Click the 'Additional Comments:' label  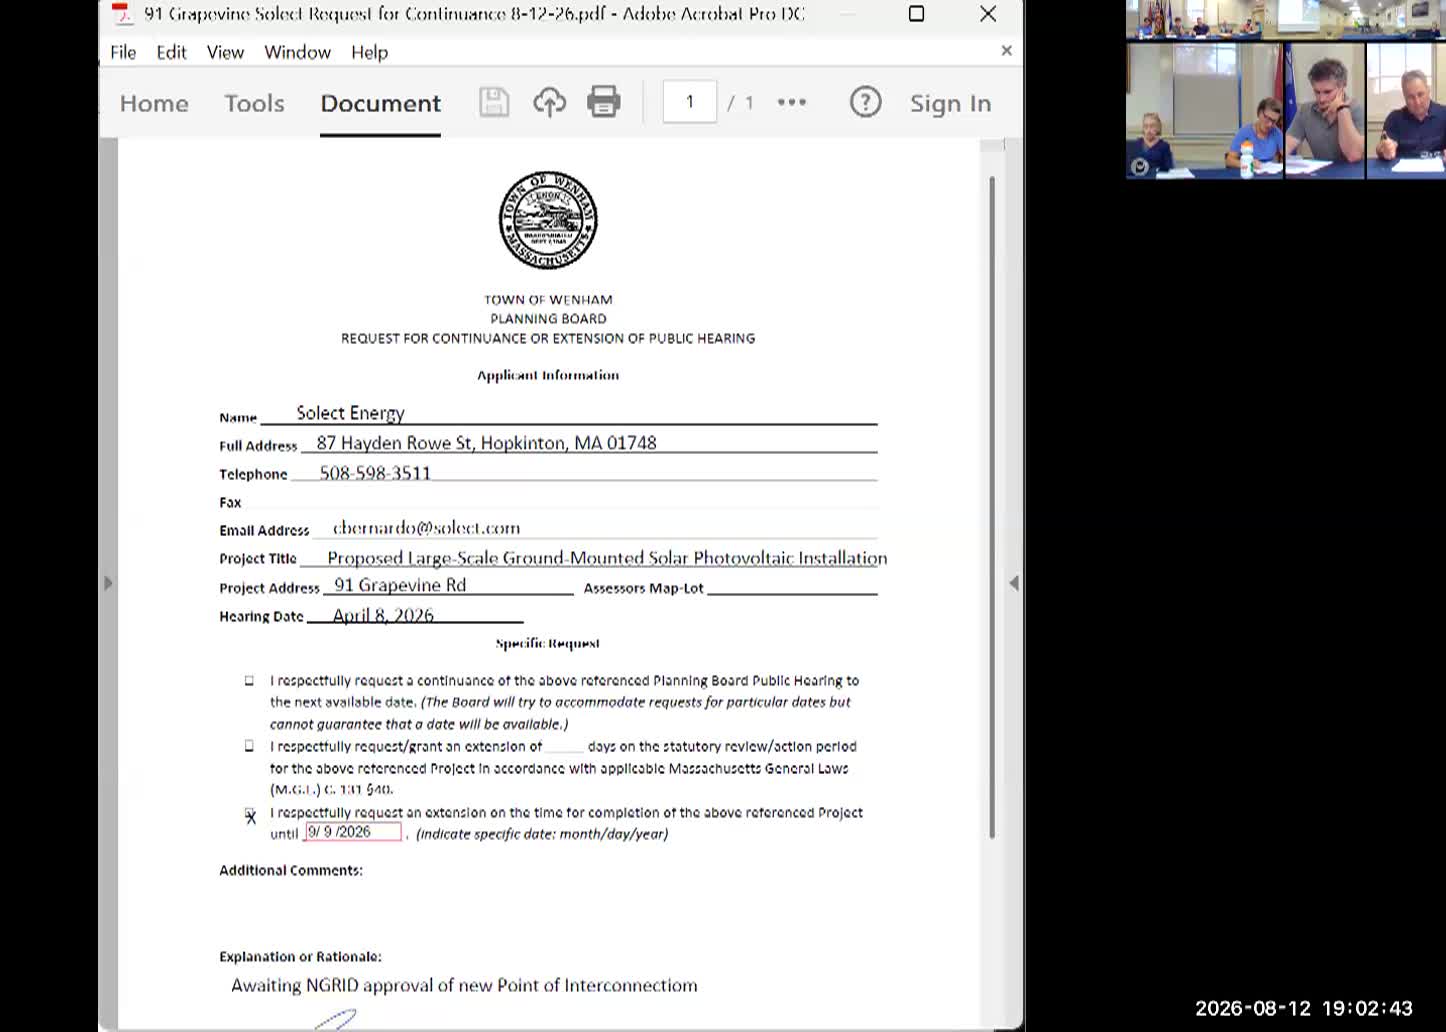[x=291, y=870]
